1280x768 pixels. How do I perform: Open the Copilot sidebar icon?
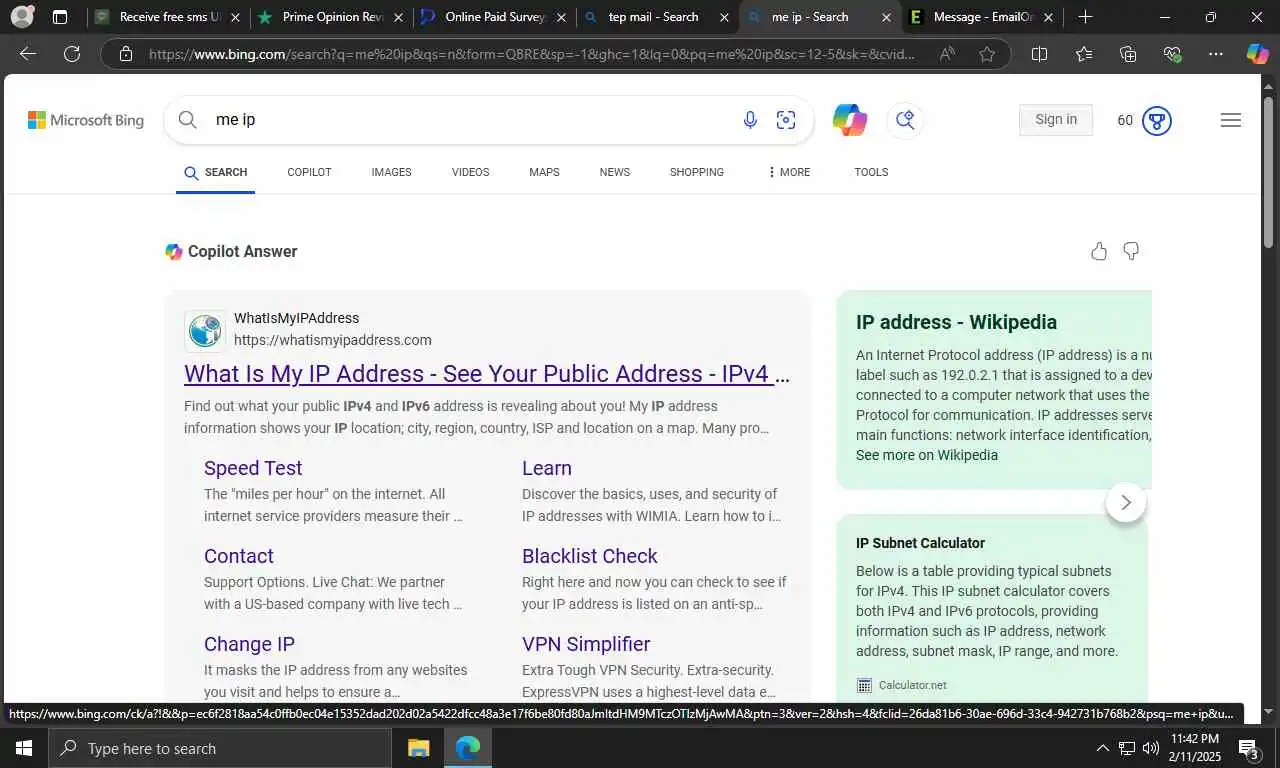1257,54
